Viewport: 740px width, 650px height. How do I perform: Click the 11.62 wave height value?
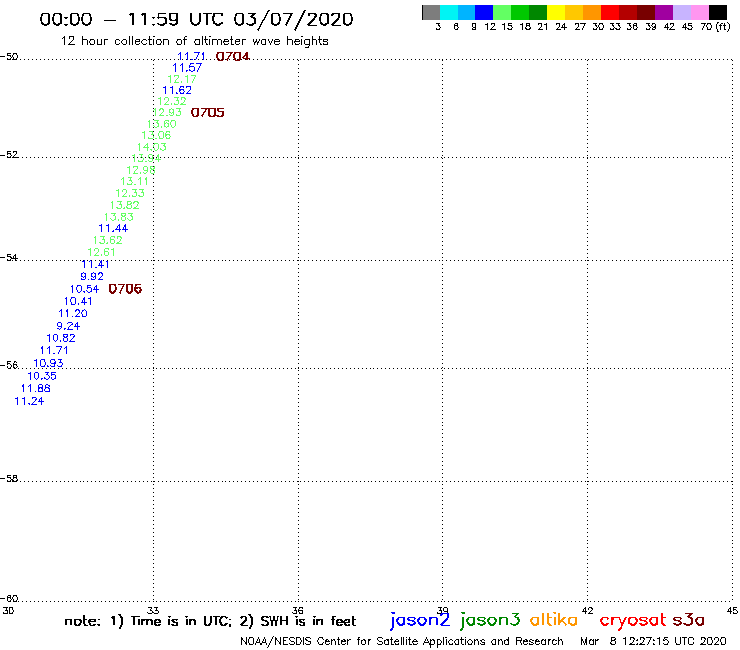[177, 90]
